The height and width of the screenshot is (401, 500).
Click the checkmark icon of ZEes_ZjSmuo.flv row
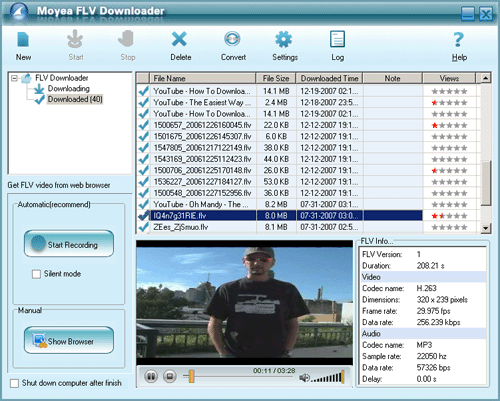pos(144,227)
